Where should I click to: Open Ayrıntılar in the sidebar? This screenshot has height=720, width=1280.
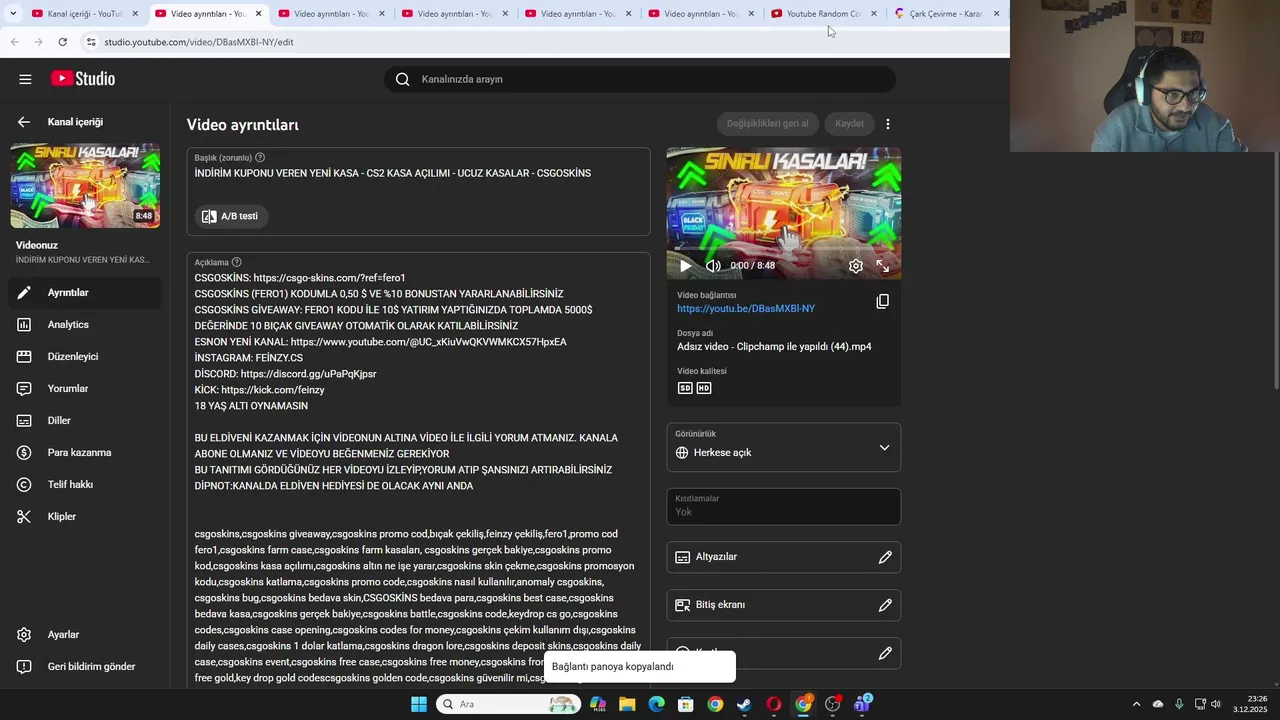pos(85,293)
